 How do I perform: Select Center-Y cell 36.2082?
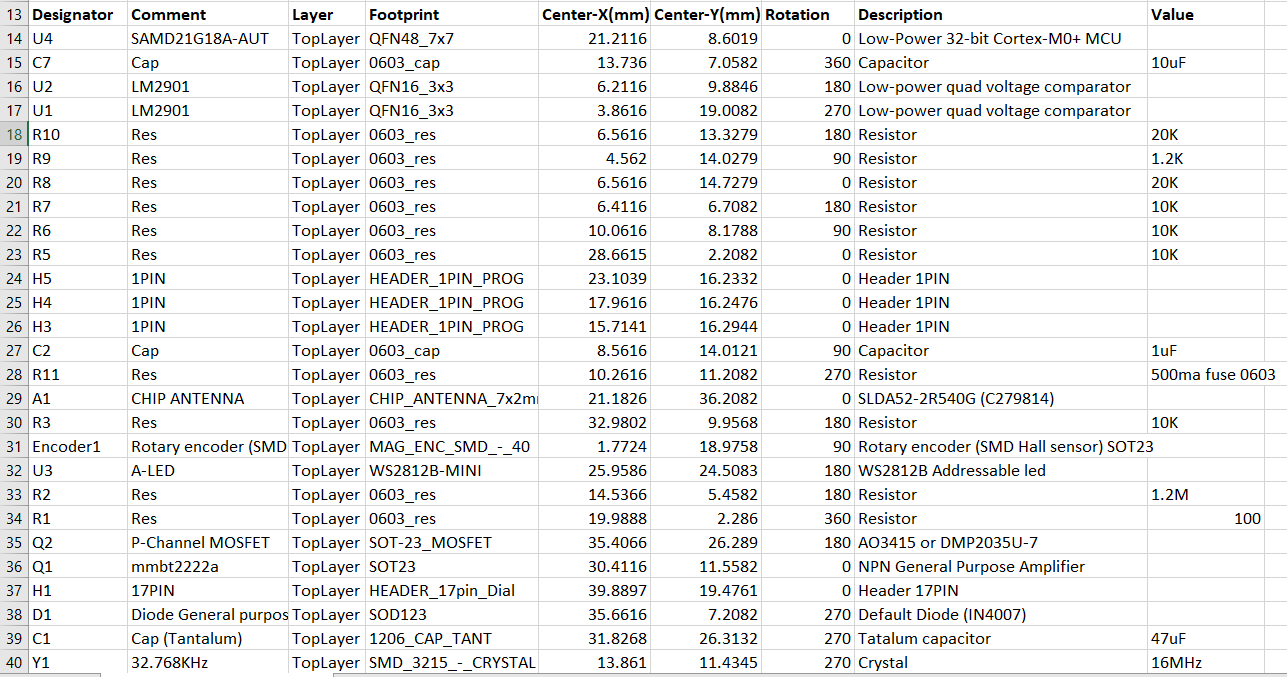coord(707,399)
